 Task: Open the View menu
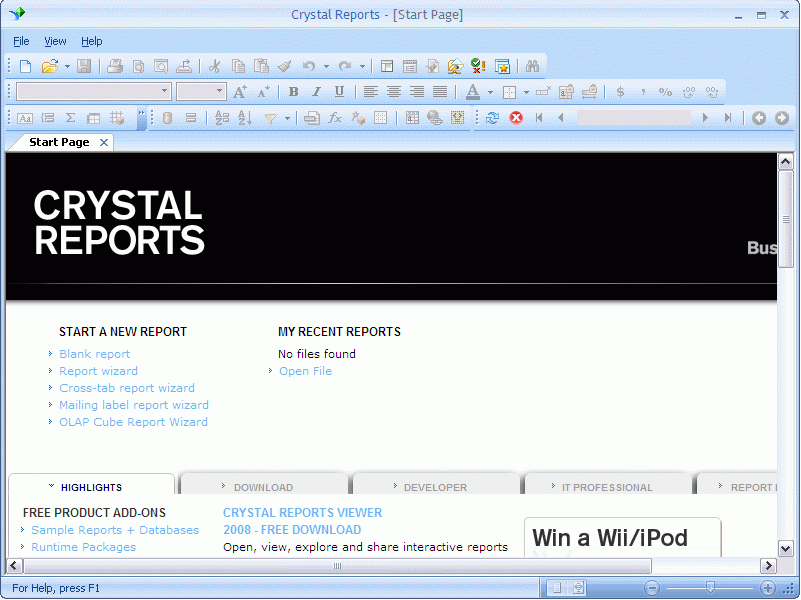(x=55, y=41)
